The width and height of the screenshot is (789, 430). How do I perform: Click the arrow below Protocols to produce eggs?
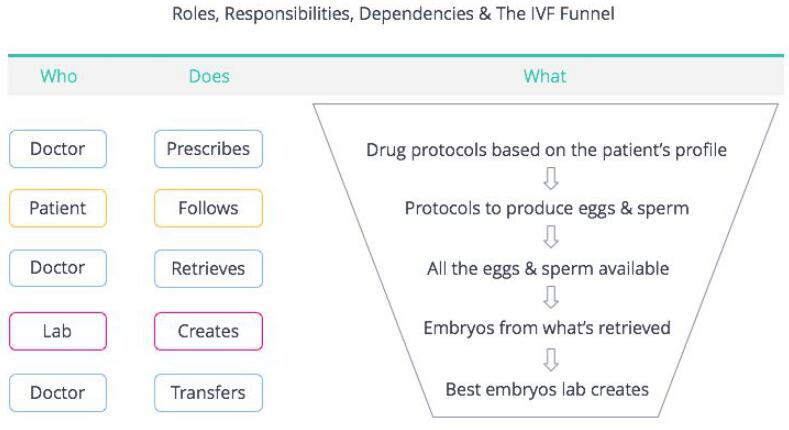point(551,237)
